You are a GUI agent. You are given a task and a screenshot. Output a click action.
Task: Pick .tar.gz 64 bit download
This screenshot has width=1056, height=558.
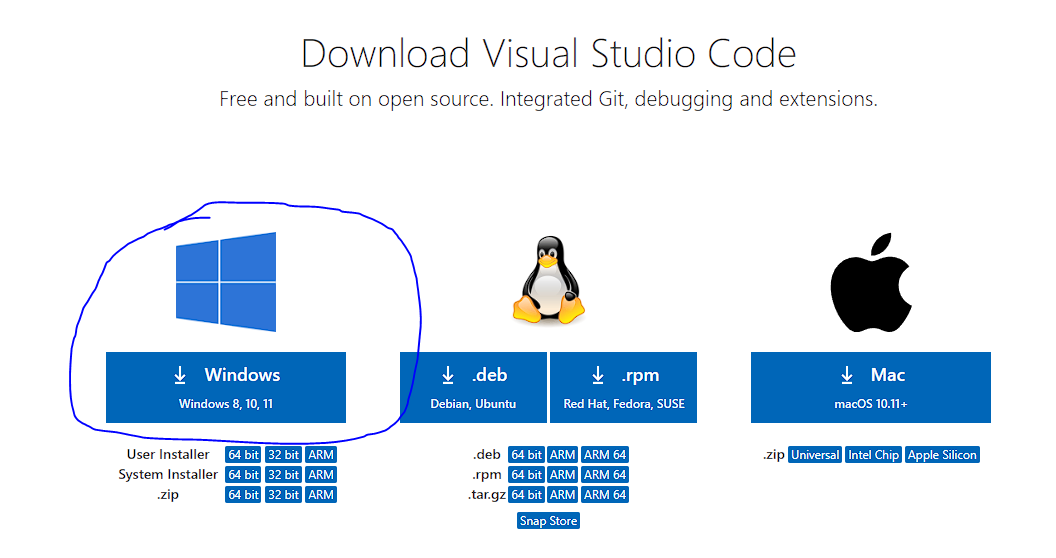(526, 495)
